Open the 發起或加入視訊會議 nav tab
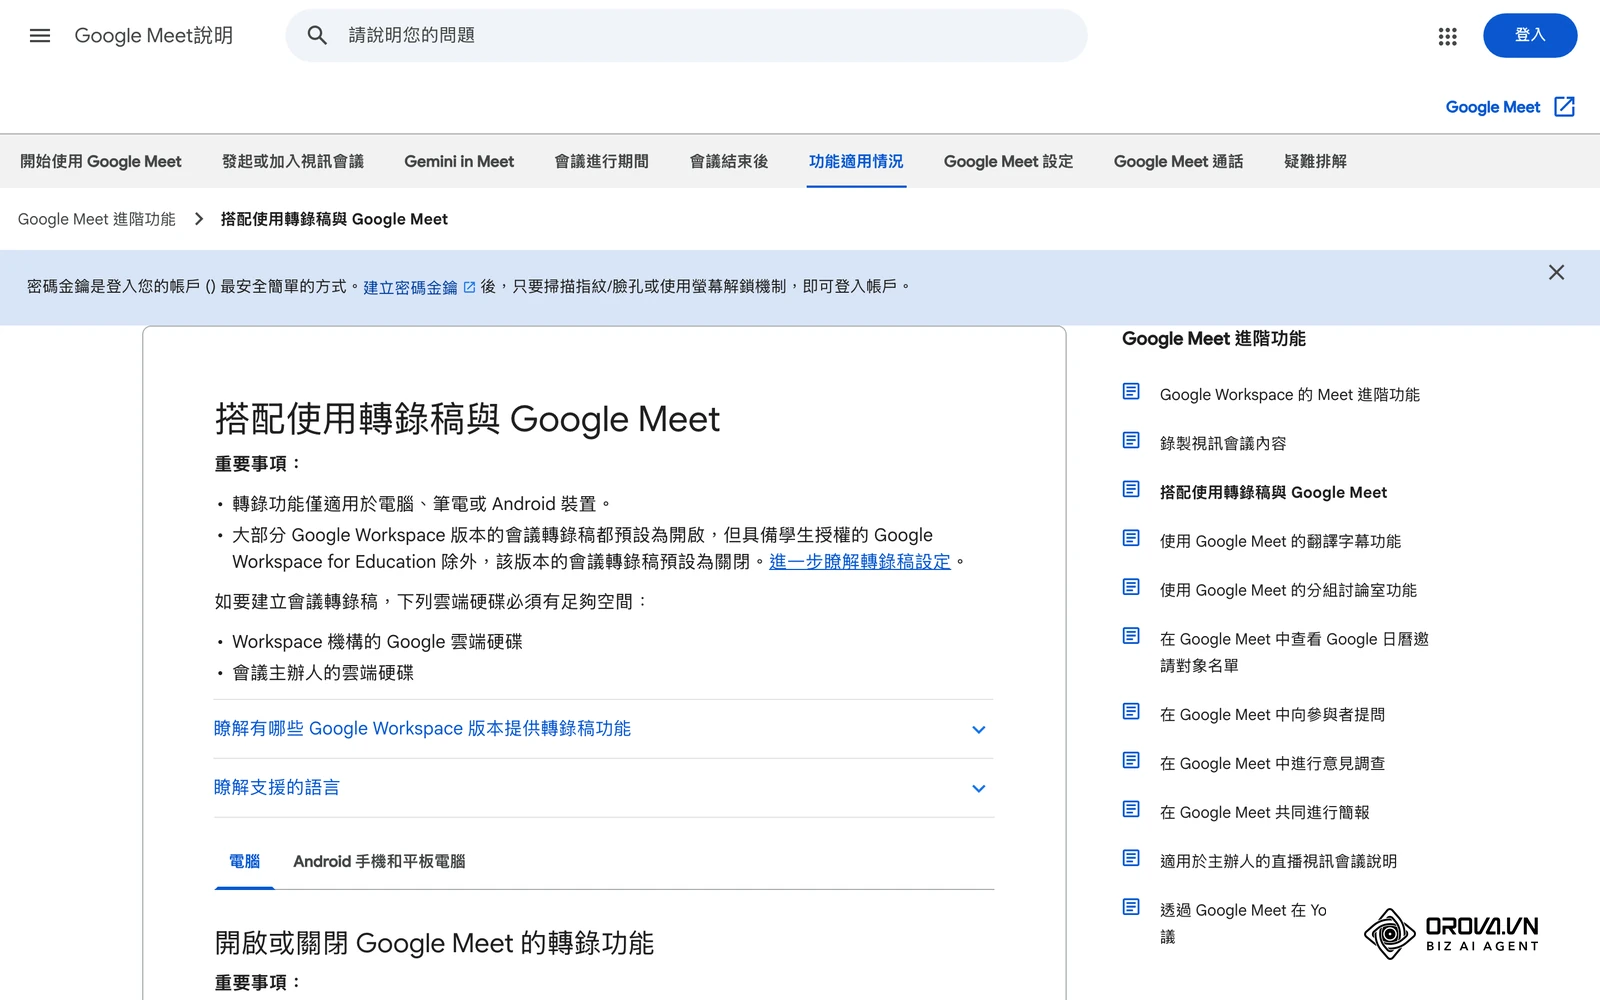 click(x=293, y=161)
